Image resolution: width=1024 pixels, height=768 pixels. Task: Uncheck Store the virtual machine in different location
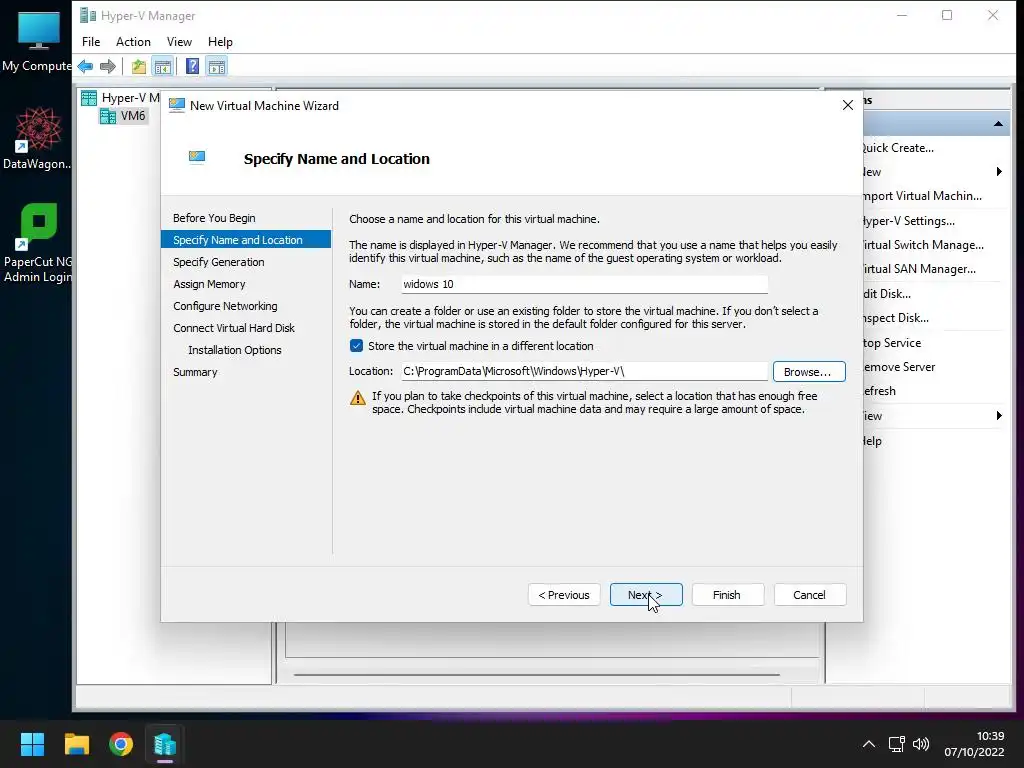[x=357, y=345]
